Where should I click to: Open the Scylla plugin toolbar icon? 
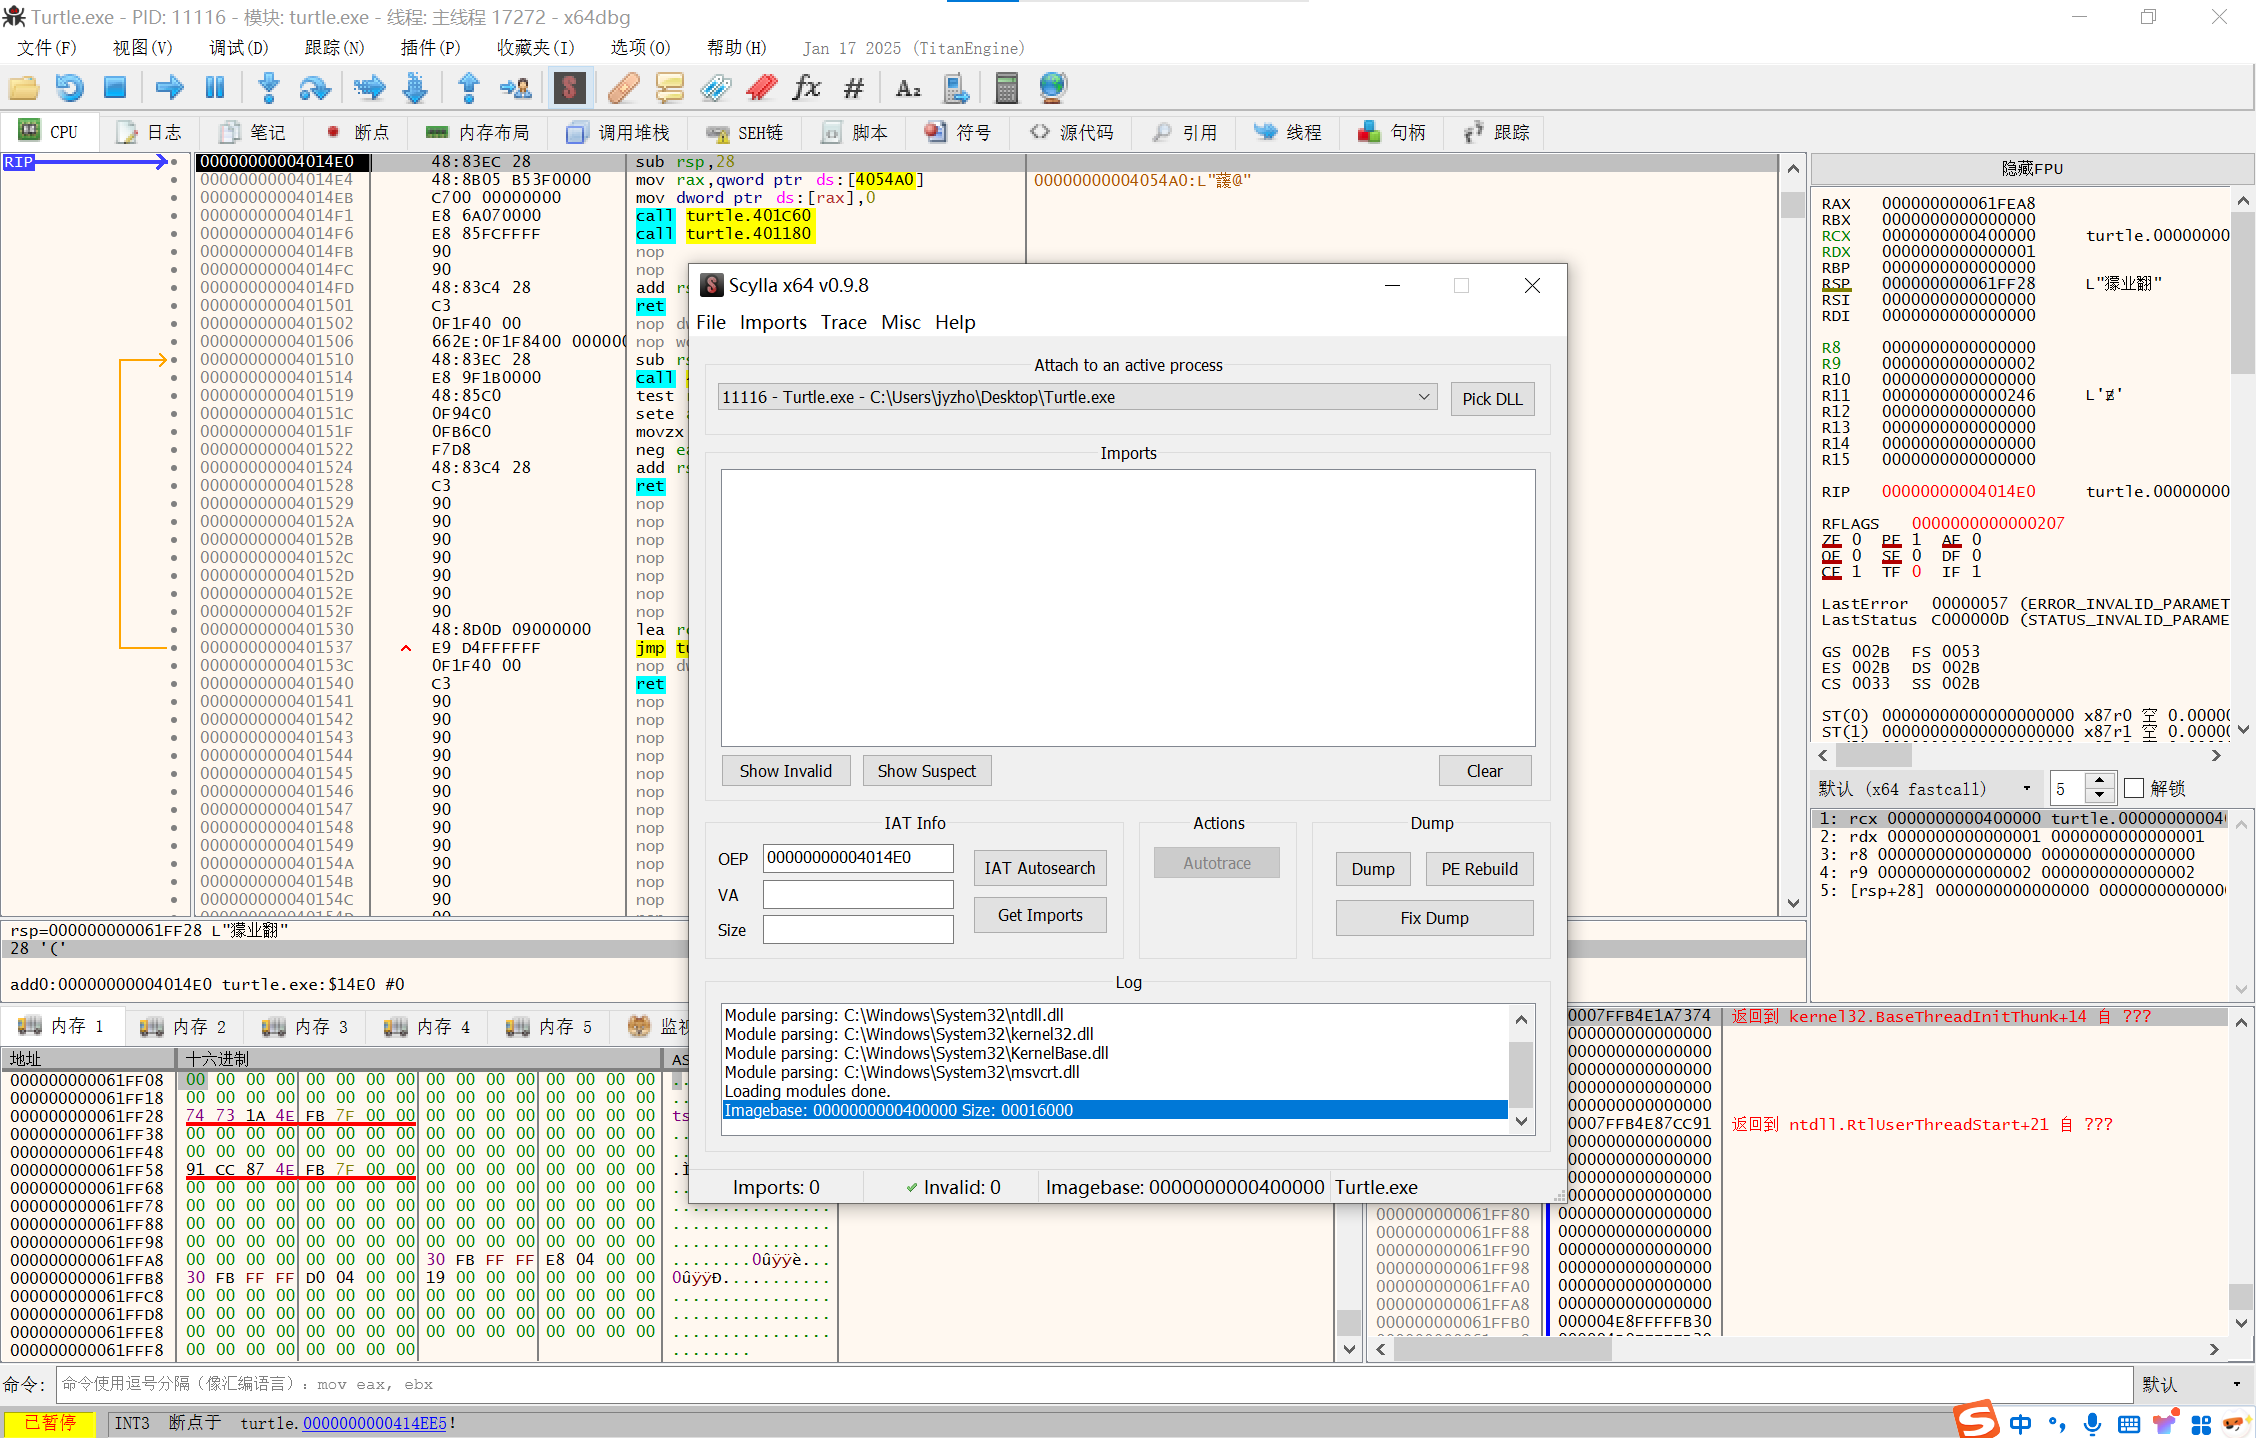(569, 88)
